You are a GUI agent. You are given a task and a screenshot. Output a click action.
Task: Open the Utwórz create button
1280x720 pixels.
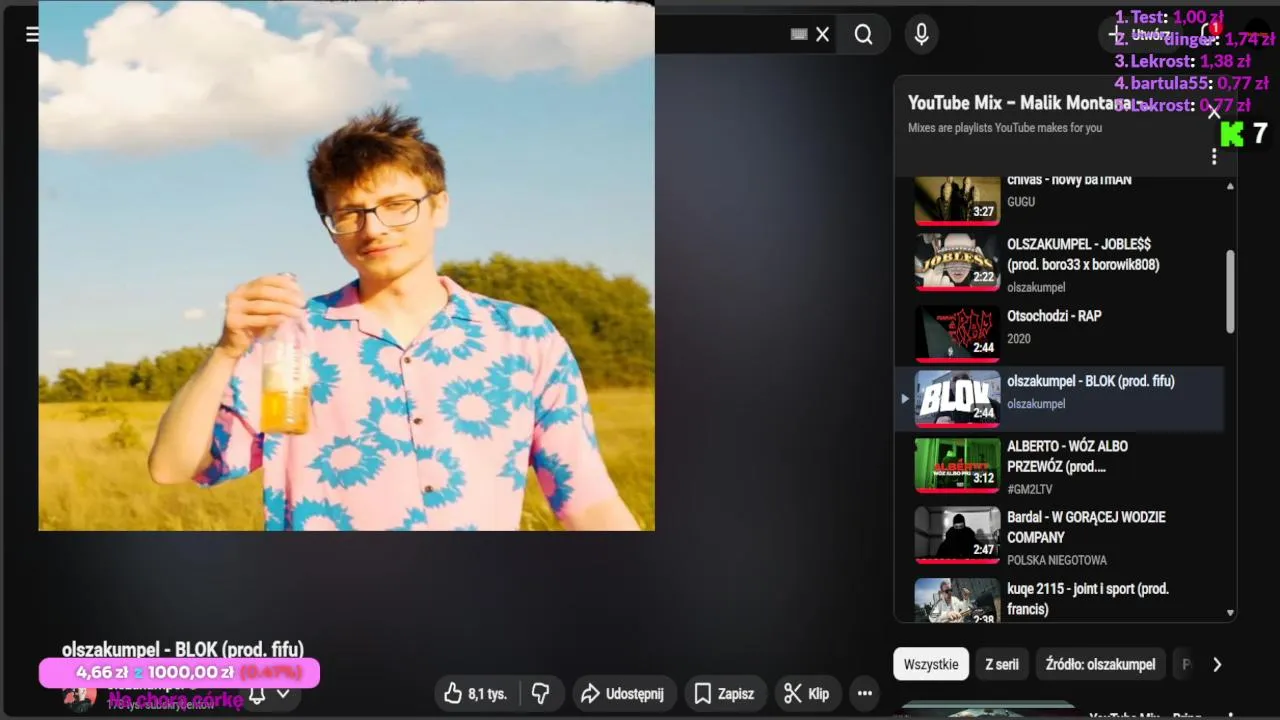1138,35
